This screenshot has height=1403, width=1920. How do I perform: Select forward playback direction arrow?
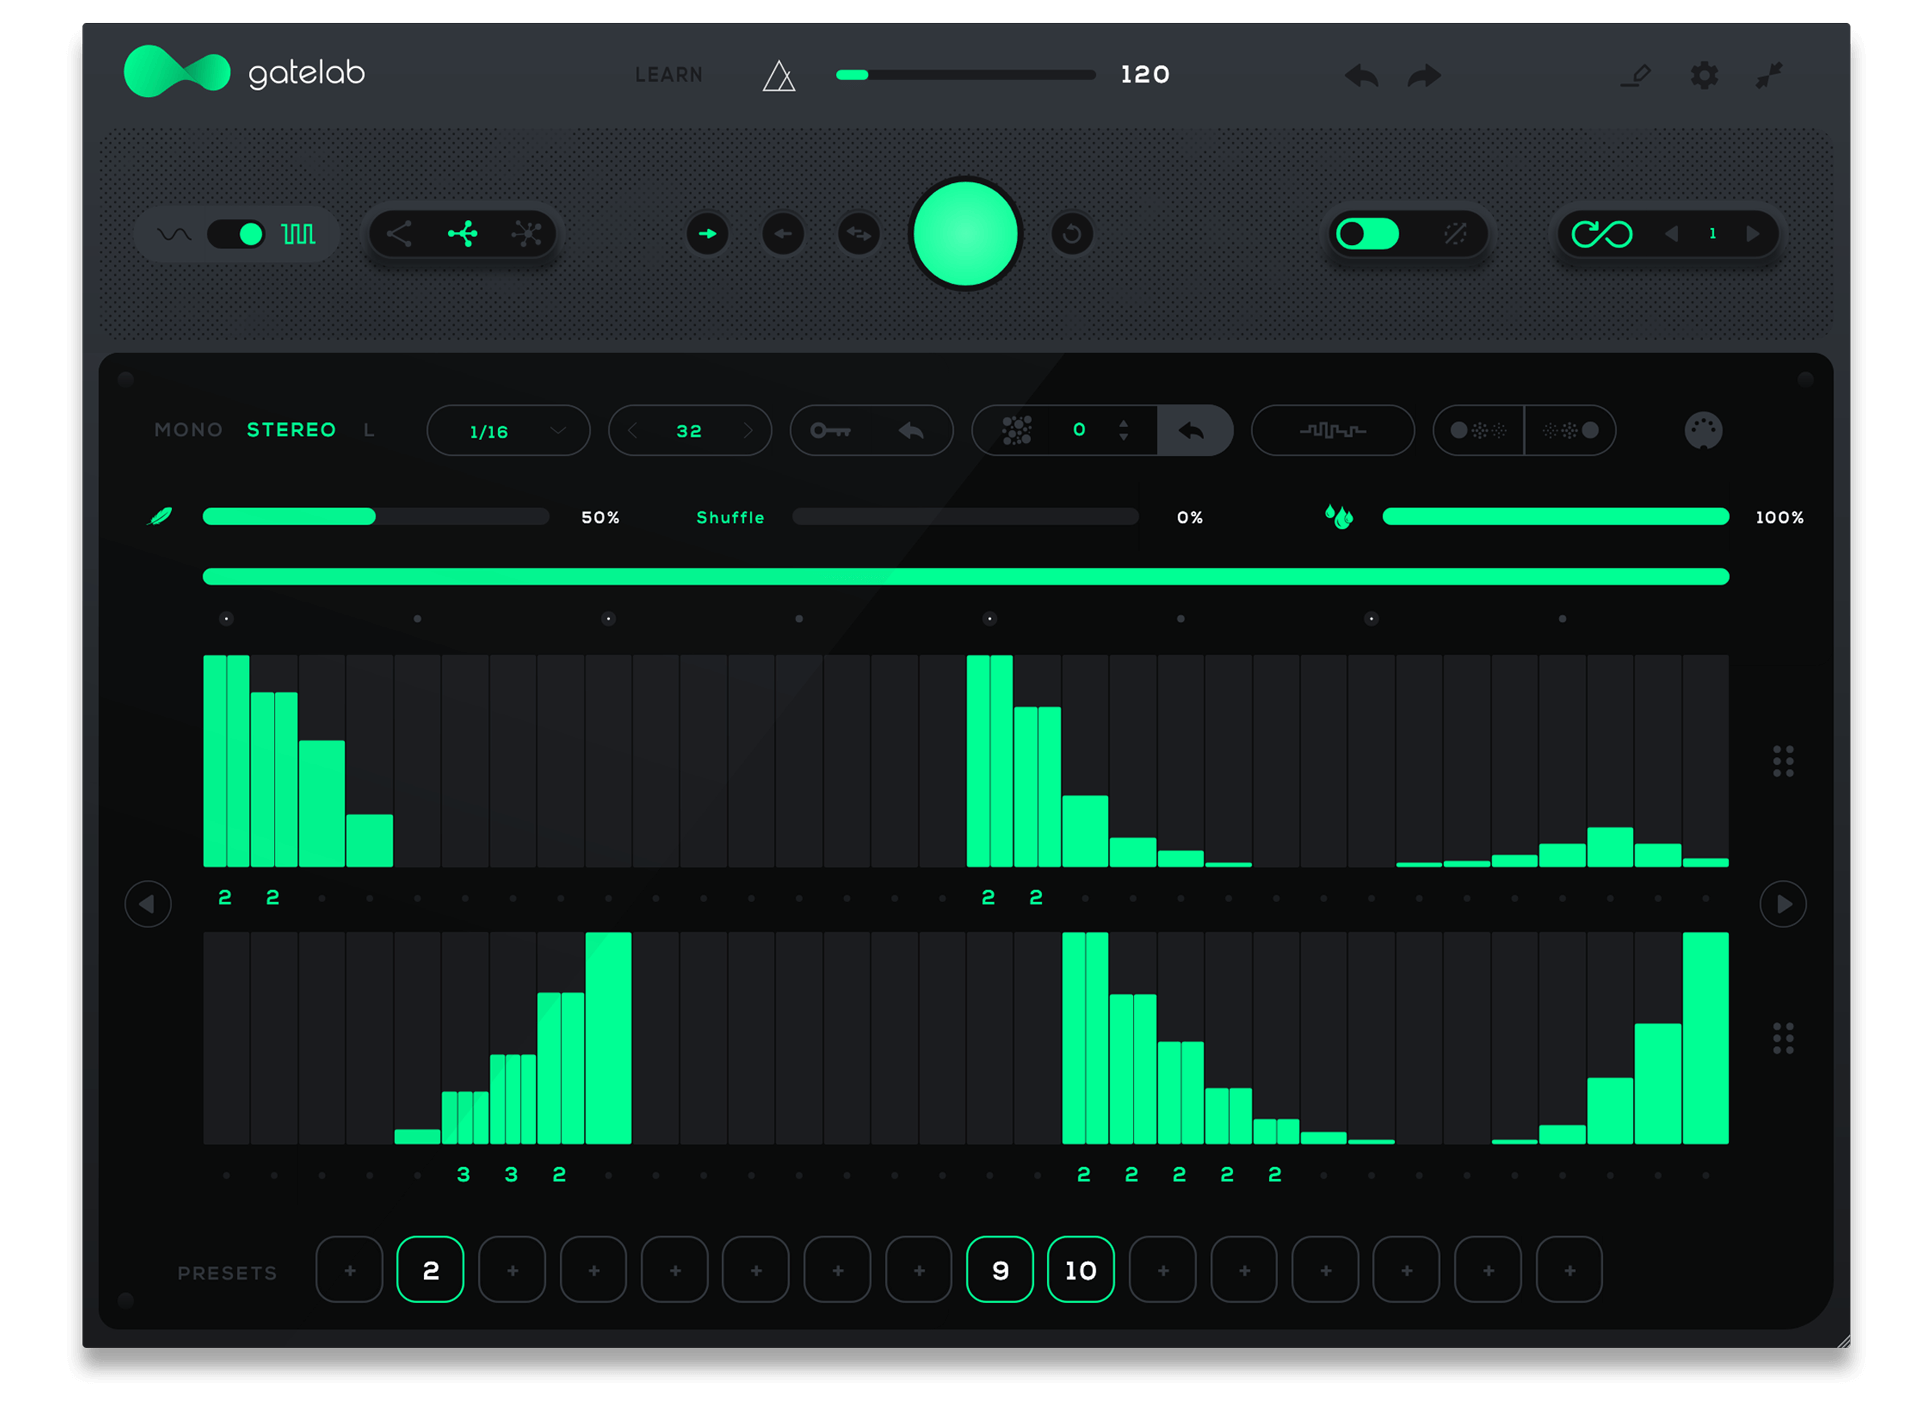[x=707, y=234]
